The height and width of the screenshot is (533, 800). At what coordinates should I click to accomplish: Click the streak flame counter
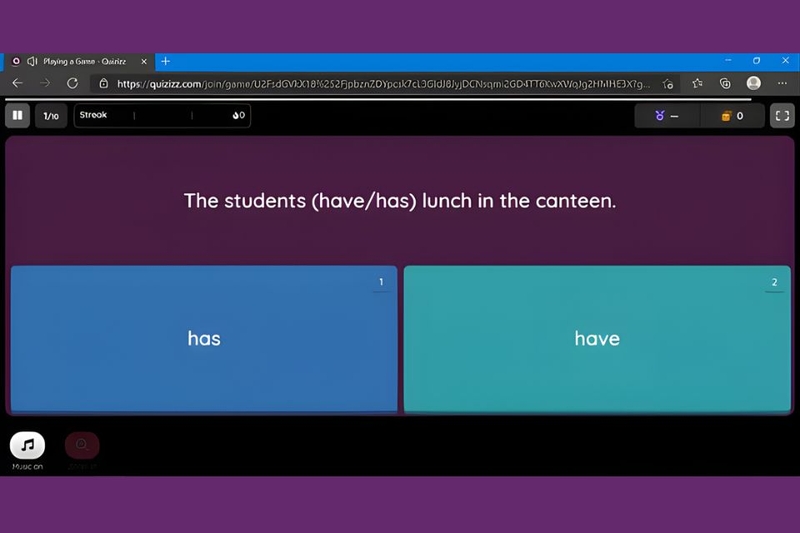pyautogui.click(x=238, y=115)
